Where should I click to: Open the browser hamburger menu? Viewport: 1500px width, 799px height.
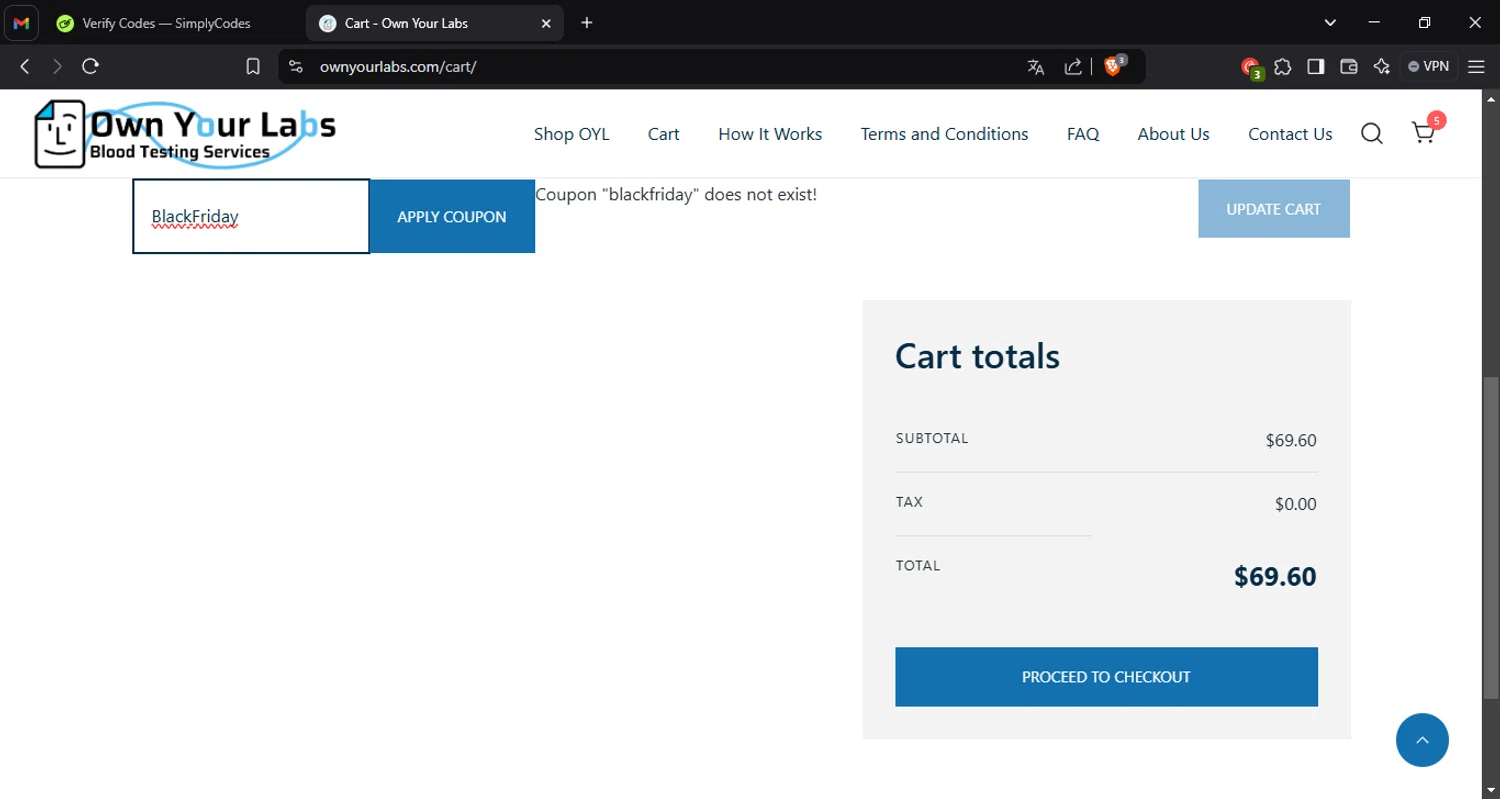coord(1476,67)
